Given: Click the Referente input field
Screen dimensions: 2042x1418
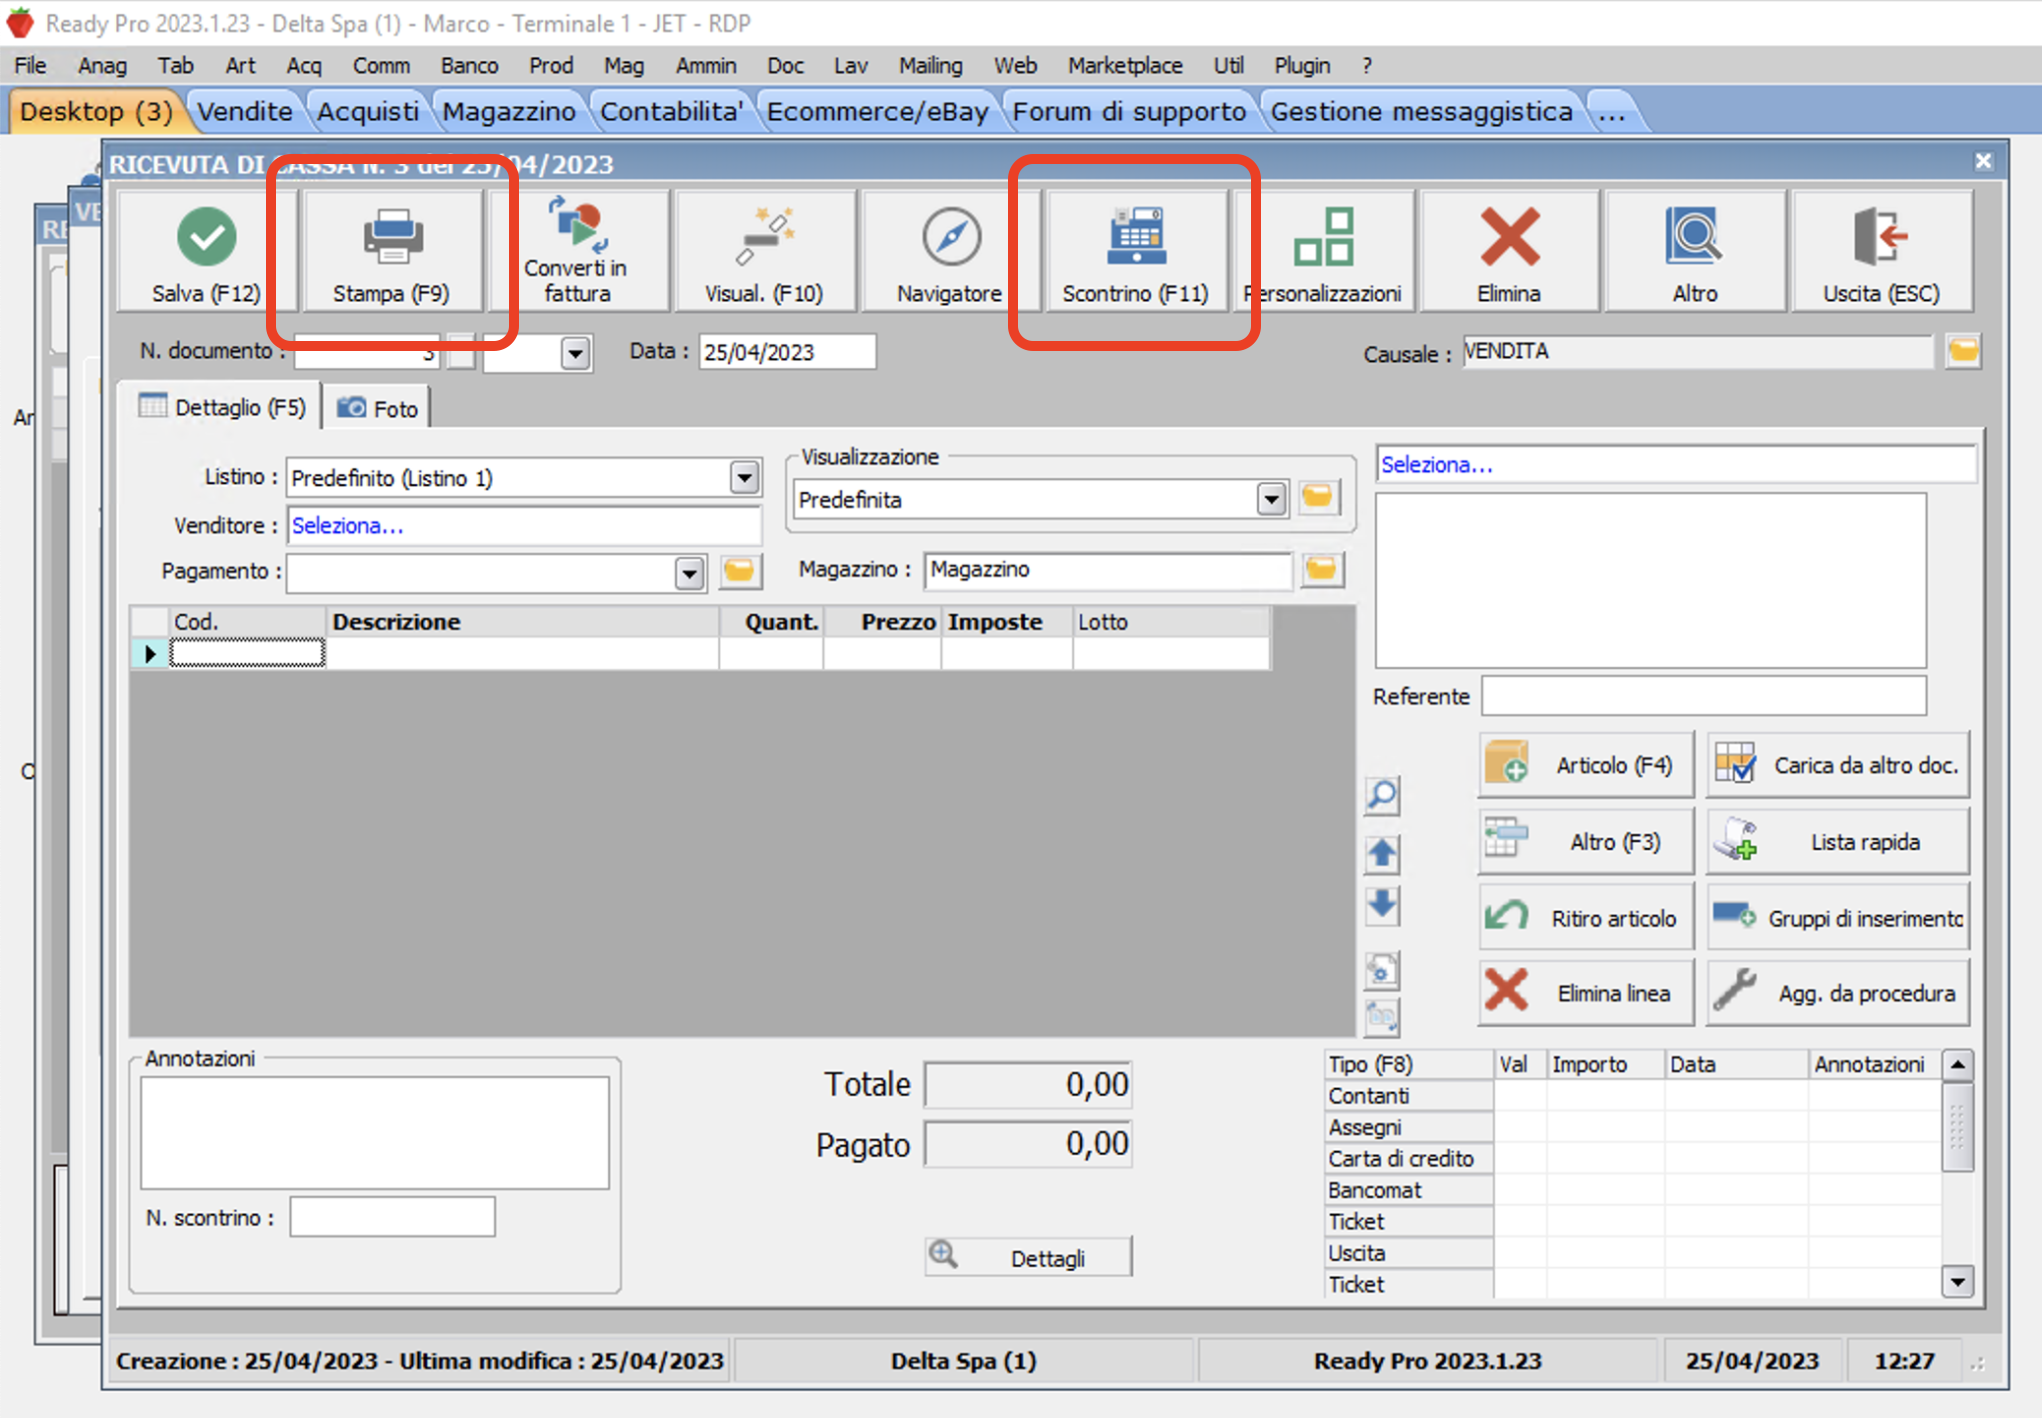Looking at the screenshot, I should point(1703,696).
